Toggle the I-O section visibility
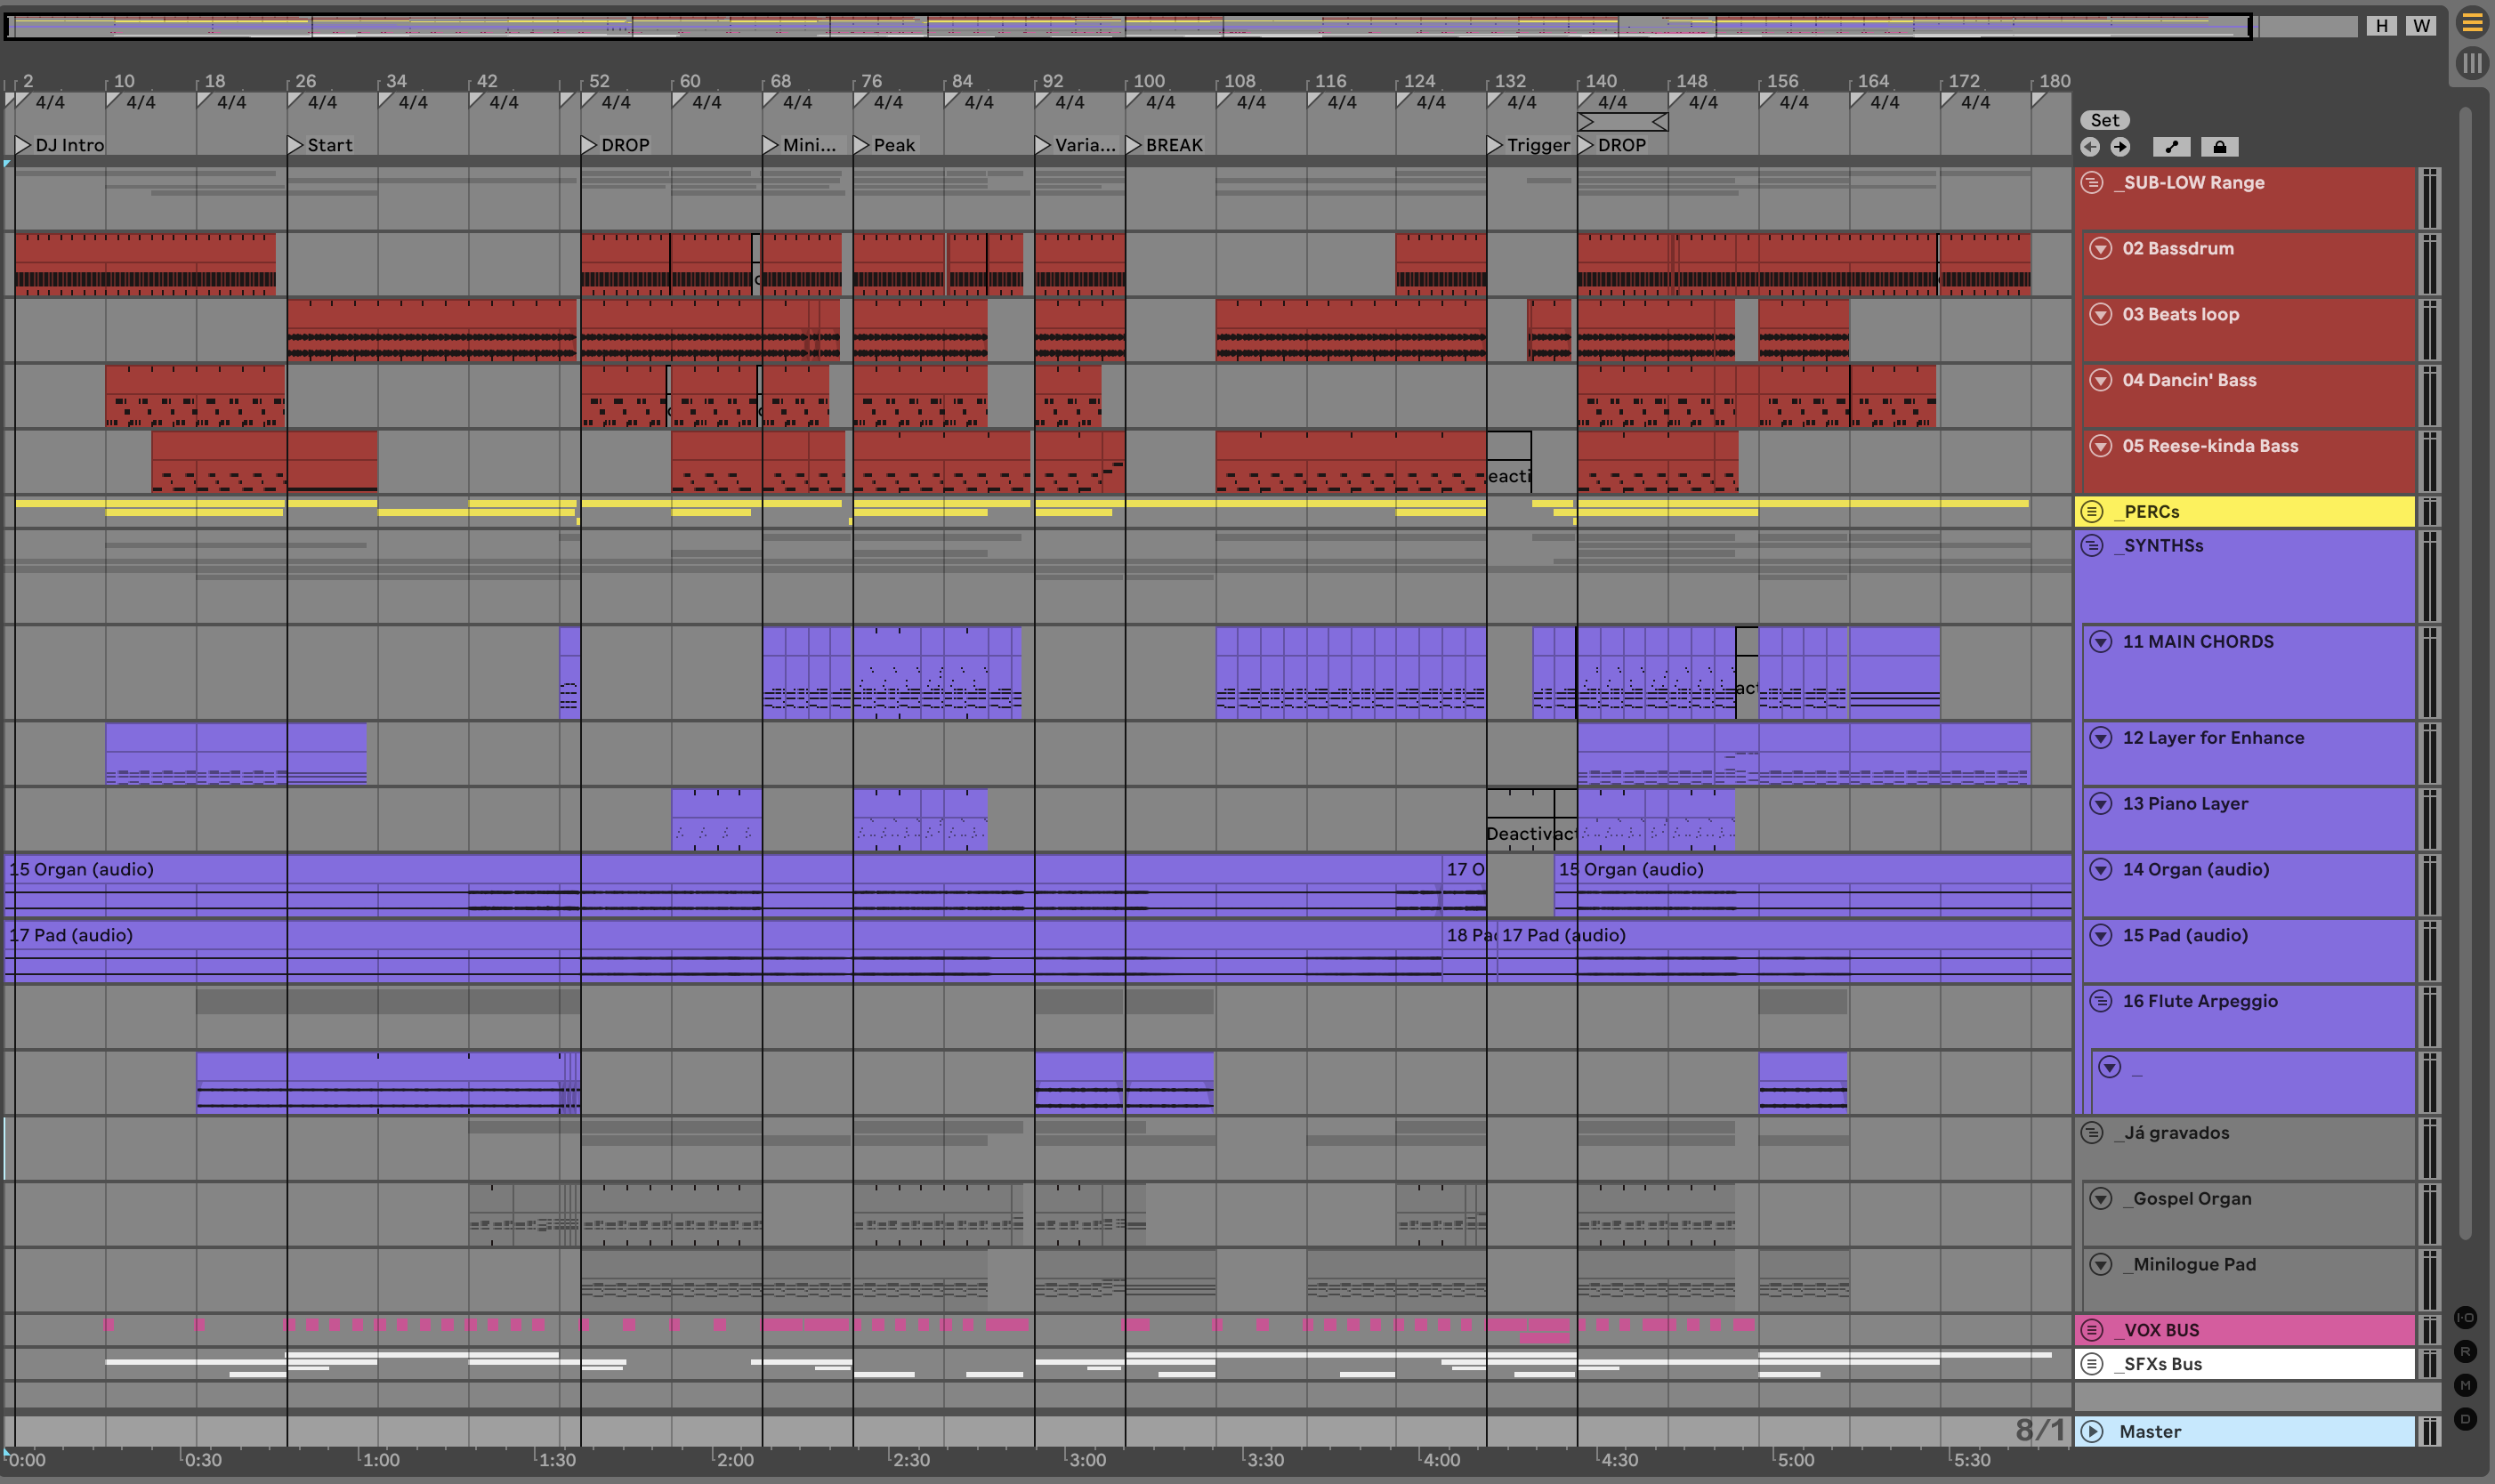 click(x=2466, y=1317)
